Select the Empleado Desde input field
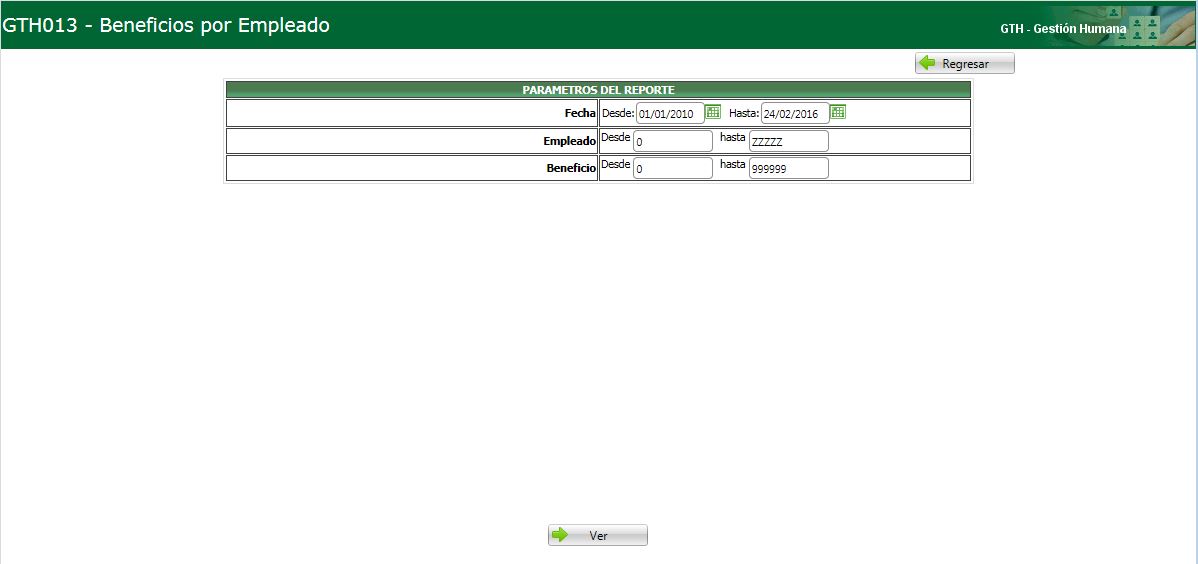The height and width of the screenshot is (564, 1198). [673, 141]
